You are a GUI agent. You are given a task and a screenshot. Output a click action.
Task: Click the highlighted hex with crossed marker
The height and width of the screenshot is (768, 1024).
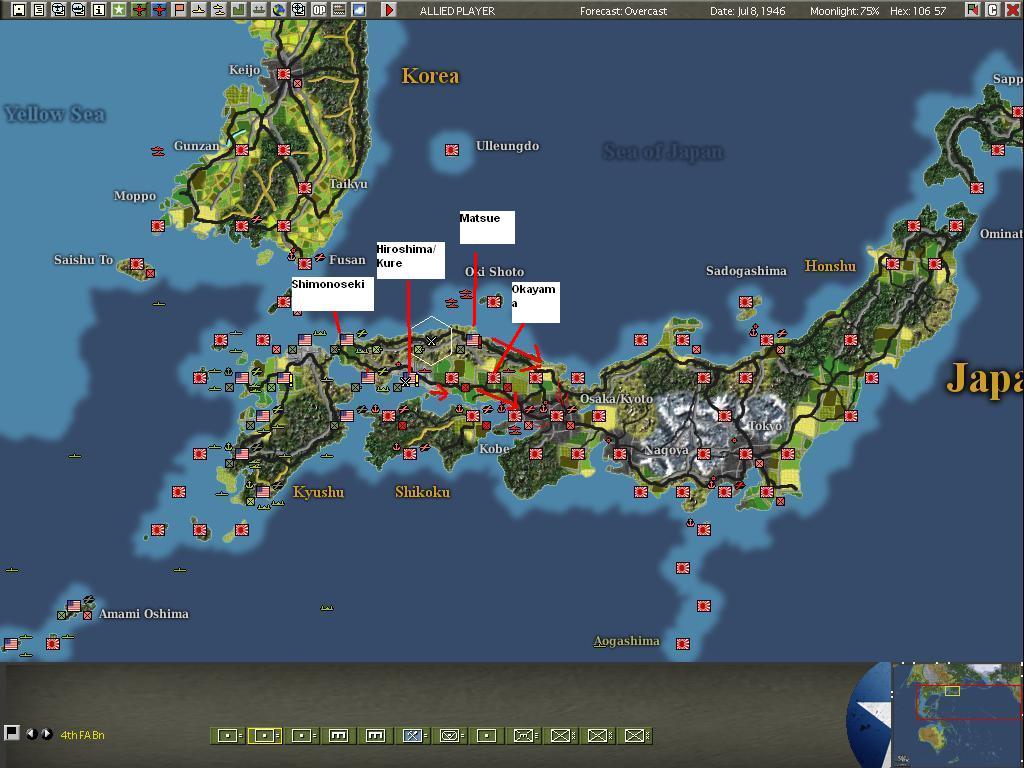431,340
